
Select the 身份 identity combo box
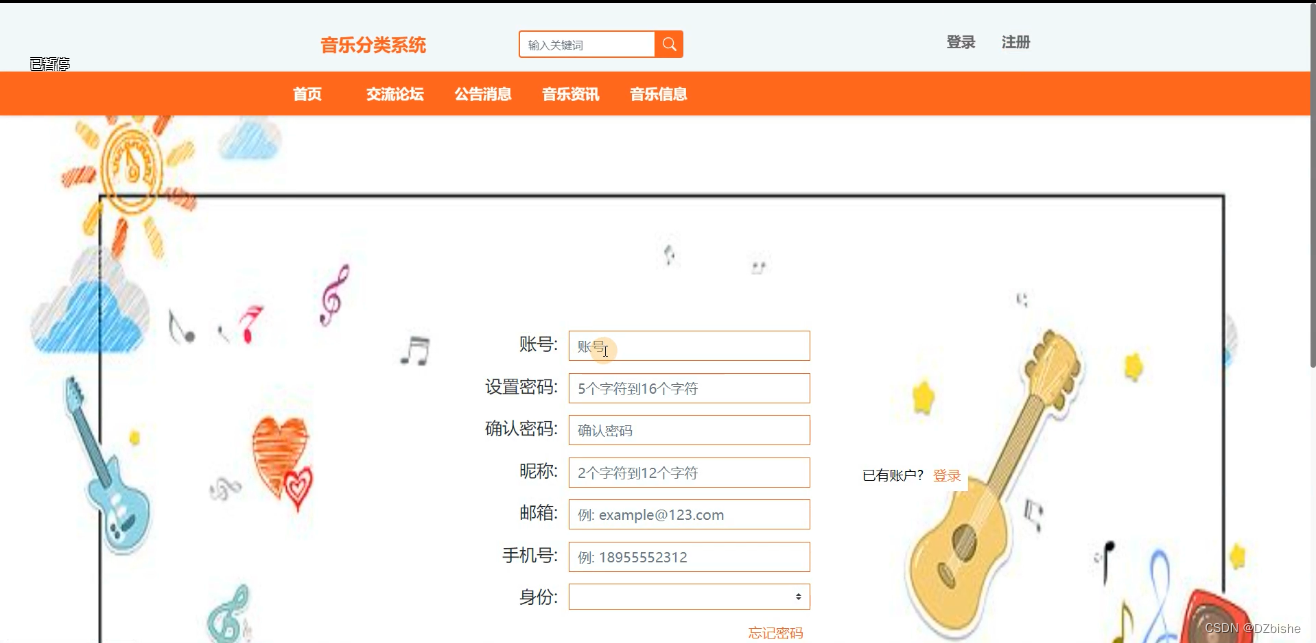(689, 597)
